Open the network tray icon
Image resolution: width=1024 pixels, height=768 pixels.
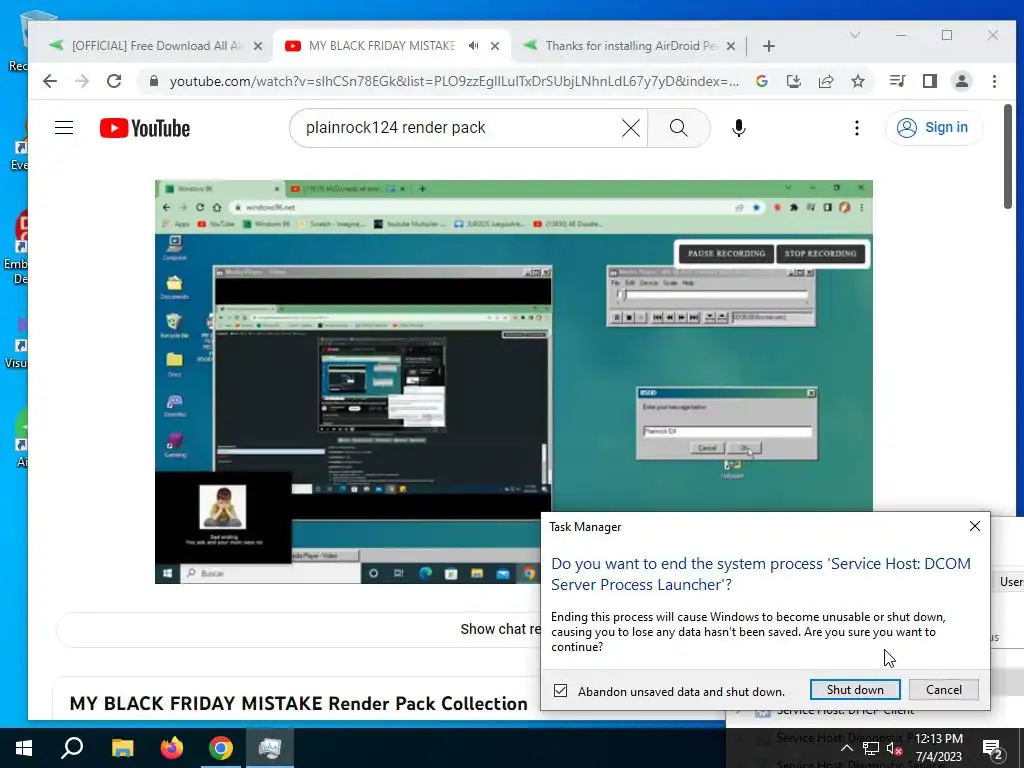click(x=871, y=748)
